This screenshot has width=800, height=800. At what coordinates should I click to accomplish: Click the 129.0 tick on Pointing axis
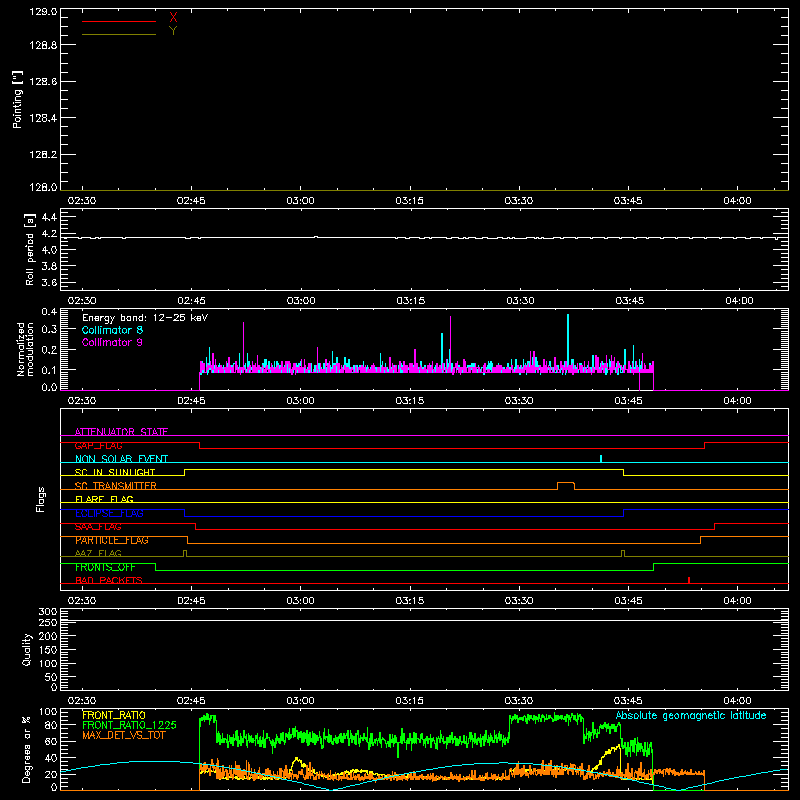pyautogui.click(x=43, y=11)
